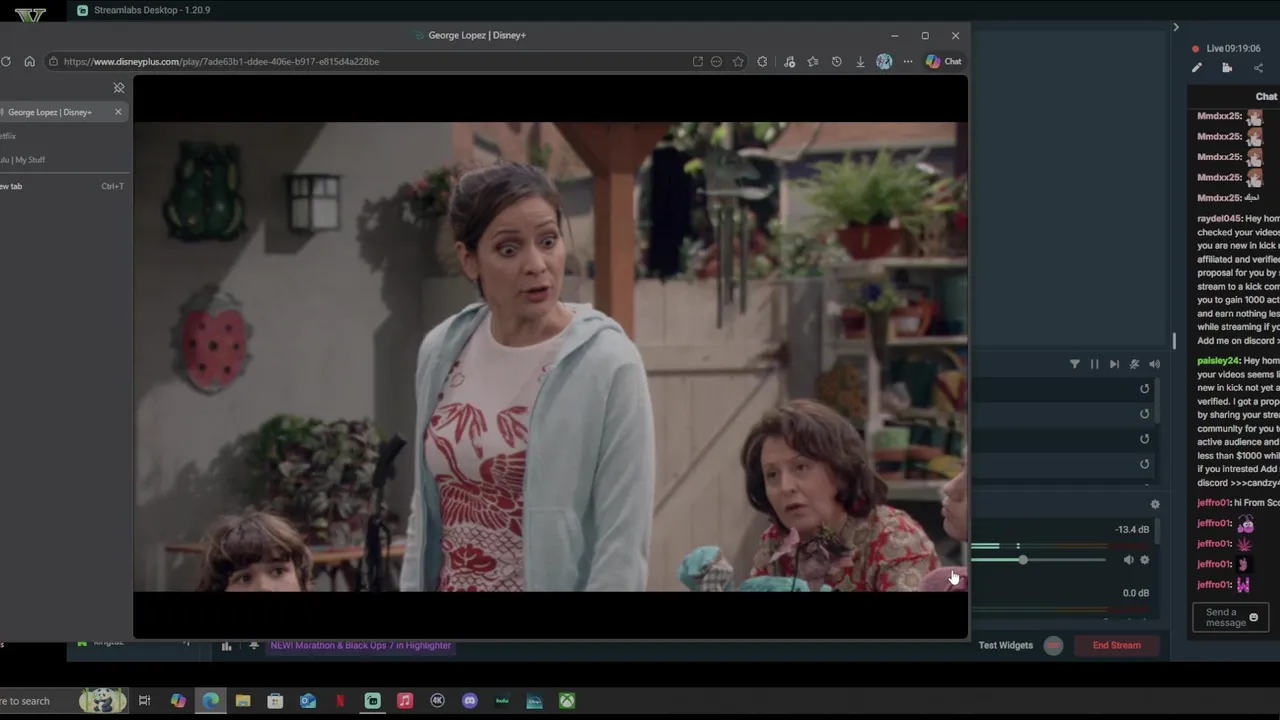Screen dimensions: 1280x720
Task: Open Copilot from the taskbar
Action: (x=178, y=701)
